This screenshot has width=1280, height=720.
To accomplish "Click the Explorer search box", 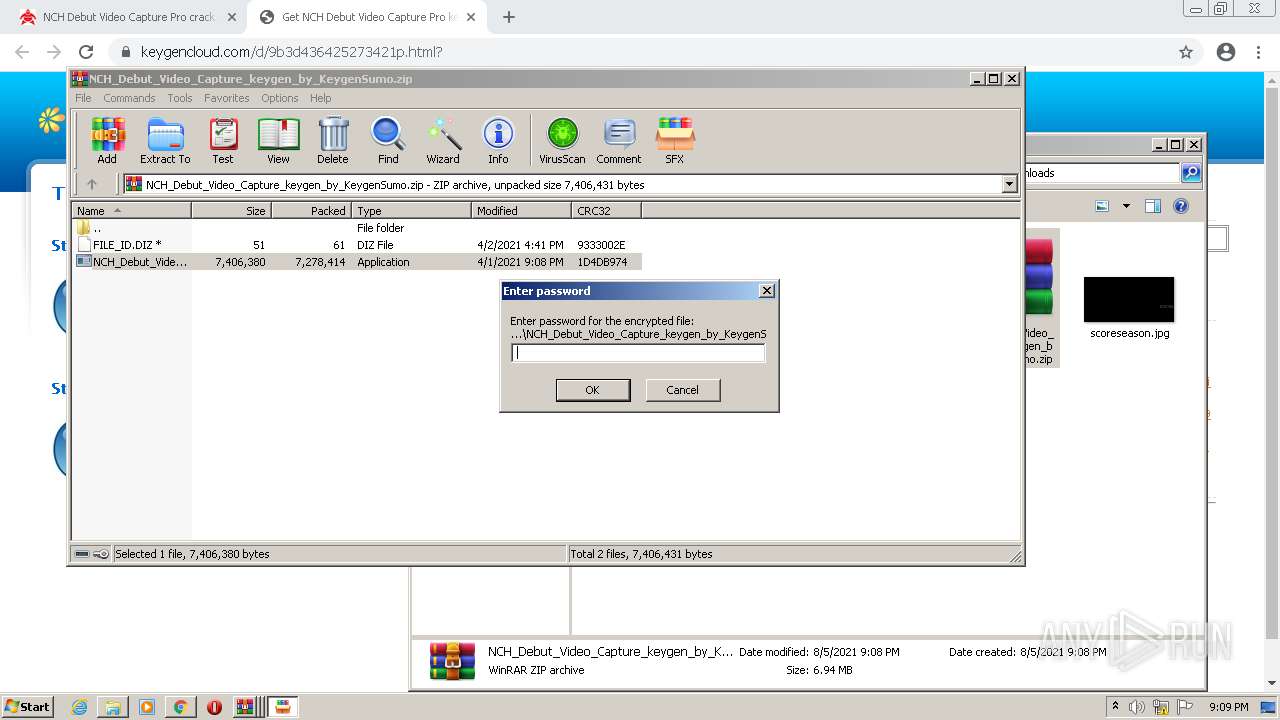I will pyautogui.click(x=1102, y=173).
